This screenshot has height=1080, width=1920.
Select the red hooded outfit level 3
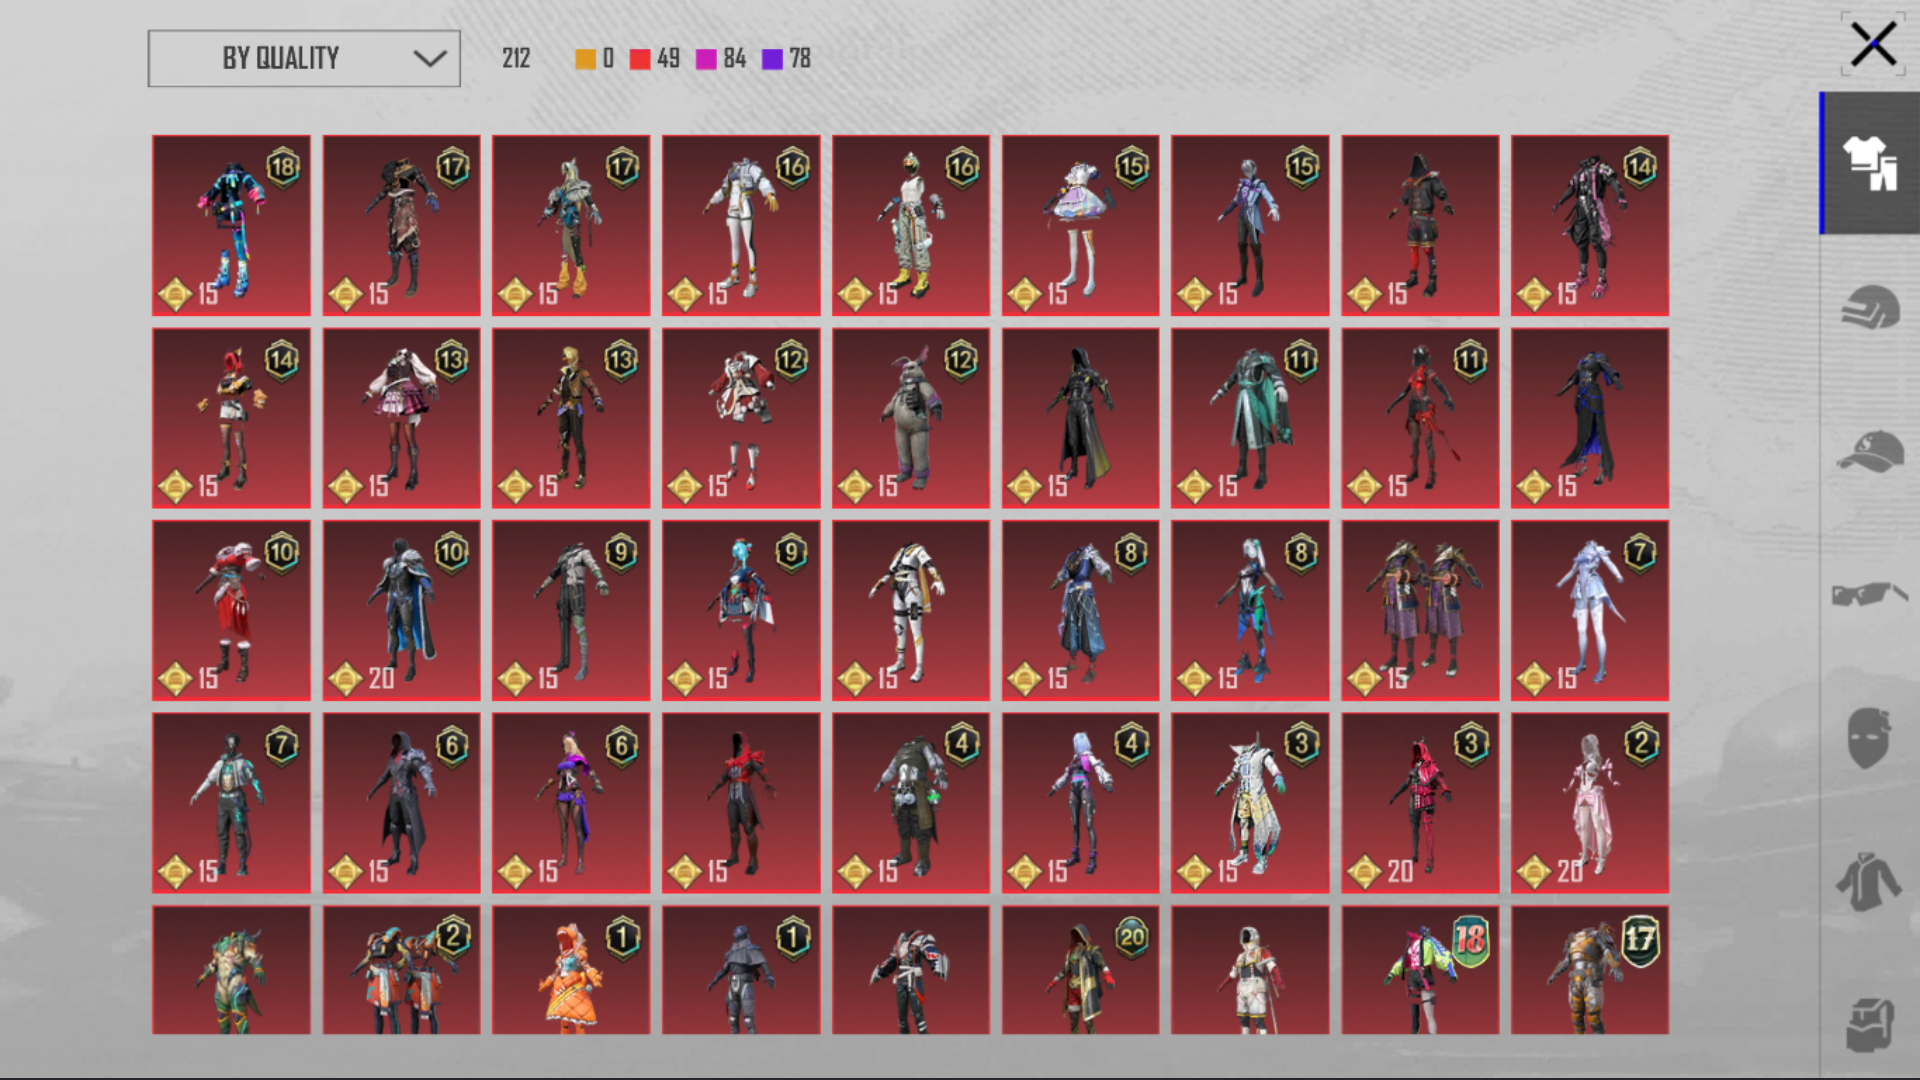coord(1420,803)
